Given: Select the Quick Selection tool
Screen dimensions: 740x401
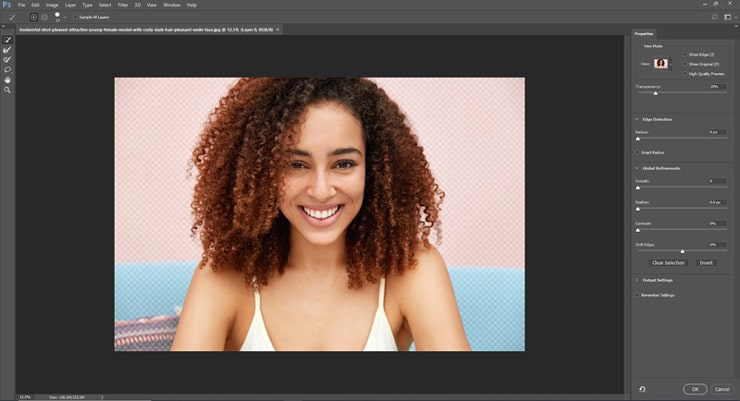Looking at the screenshot, I should (8, 40).
